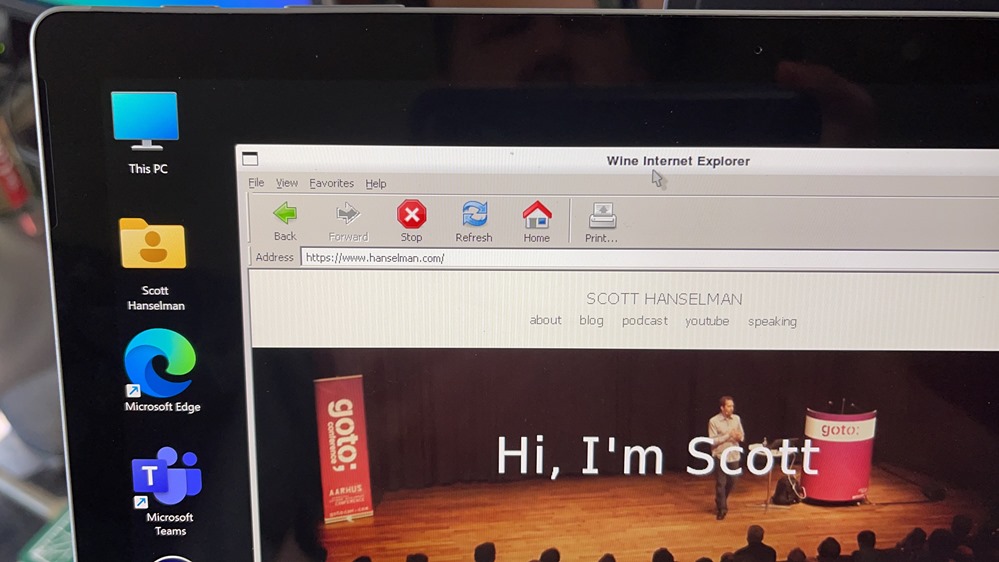This screenshot has height=562, width=999.
Task: Open Wine Internet Explorer window system menu icon
Action: click(250, 158)
